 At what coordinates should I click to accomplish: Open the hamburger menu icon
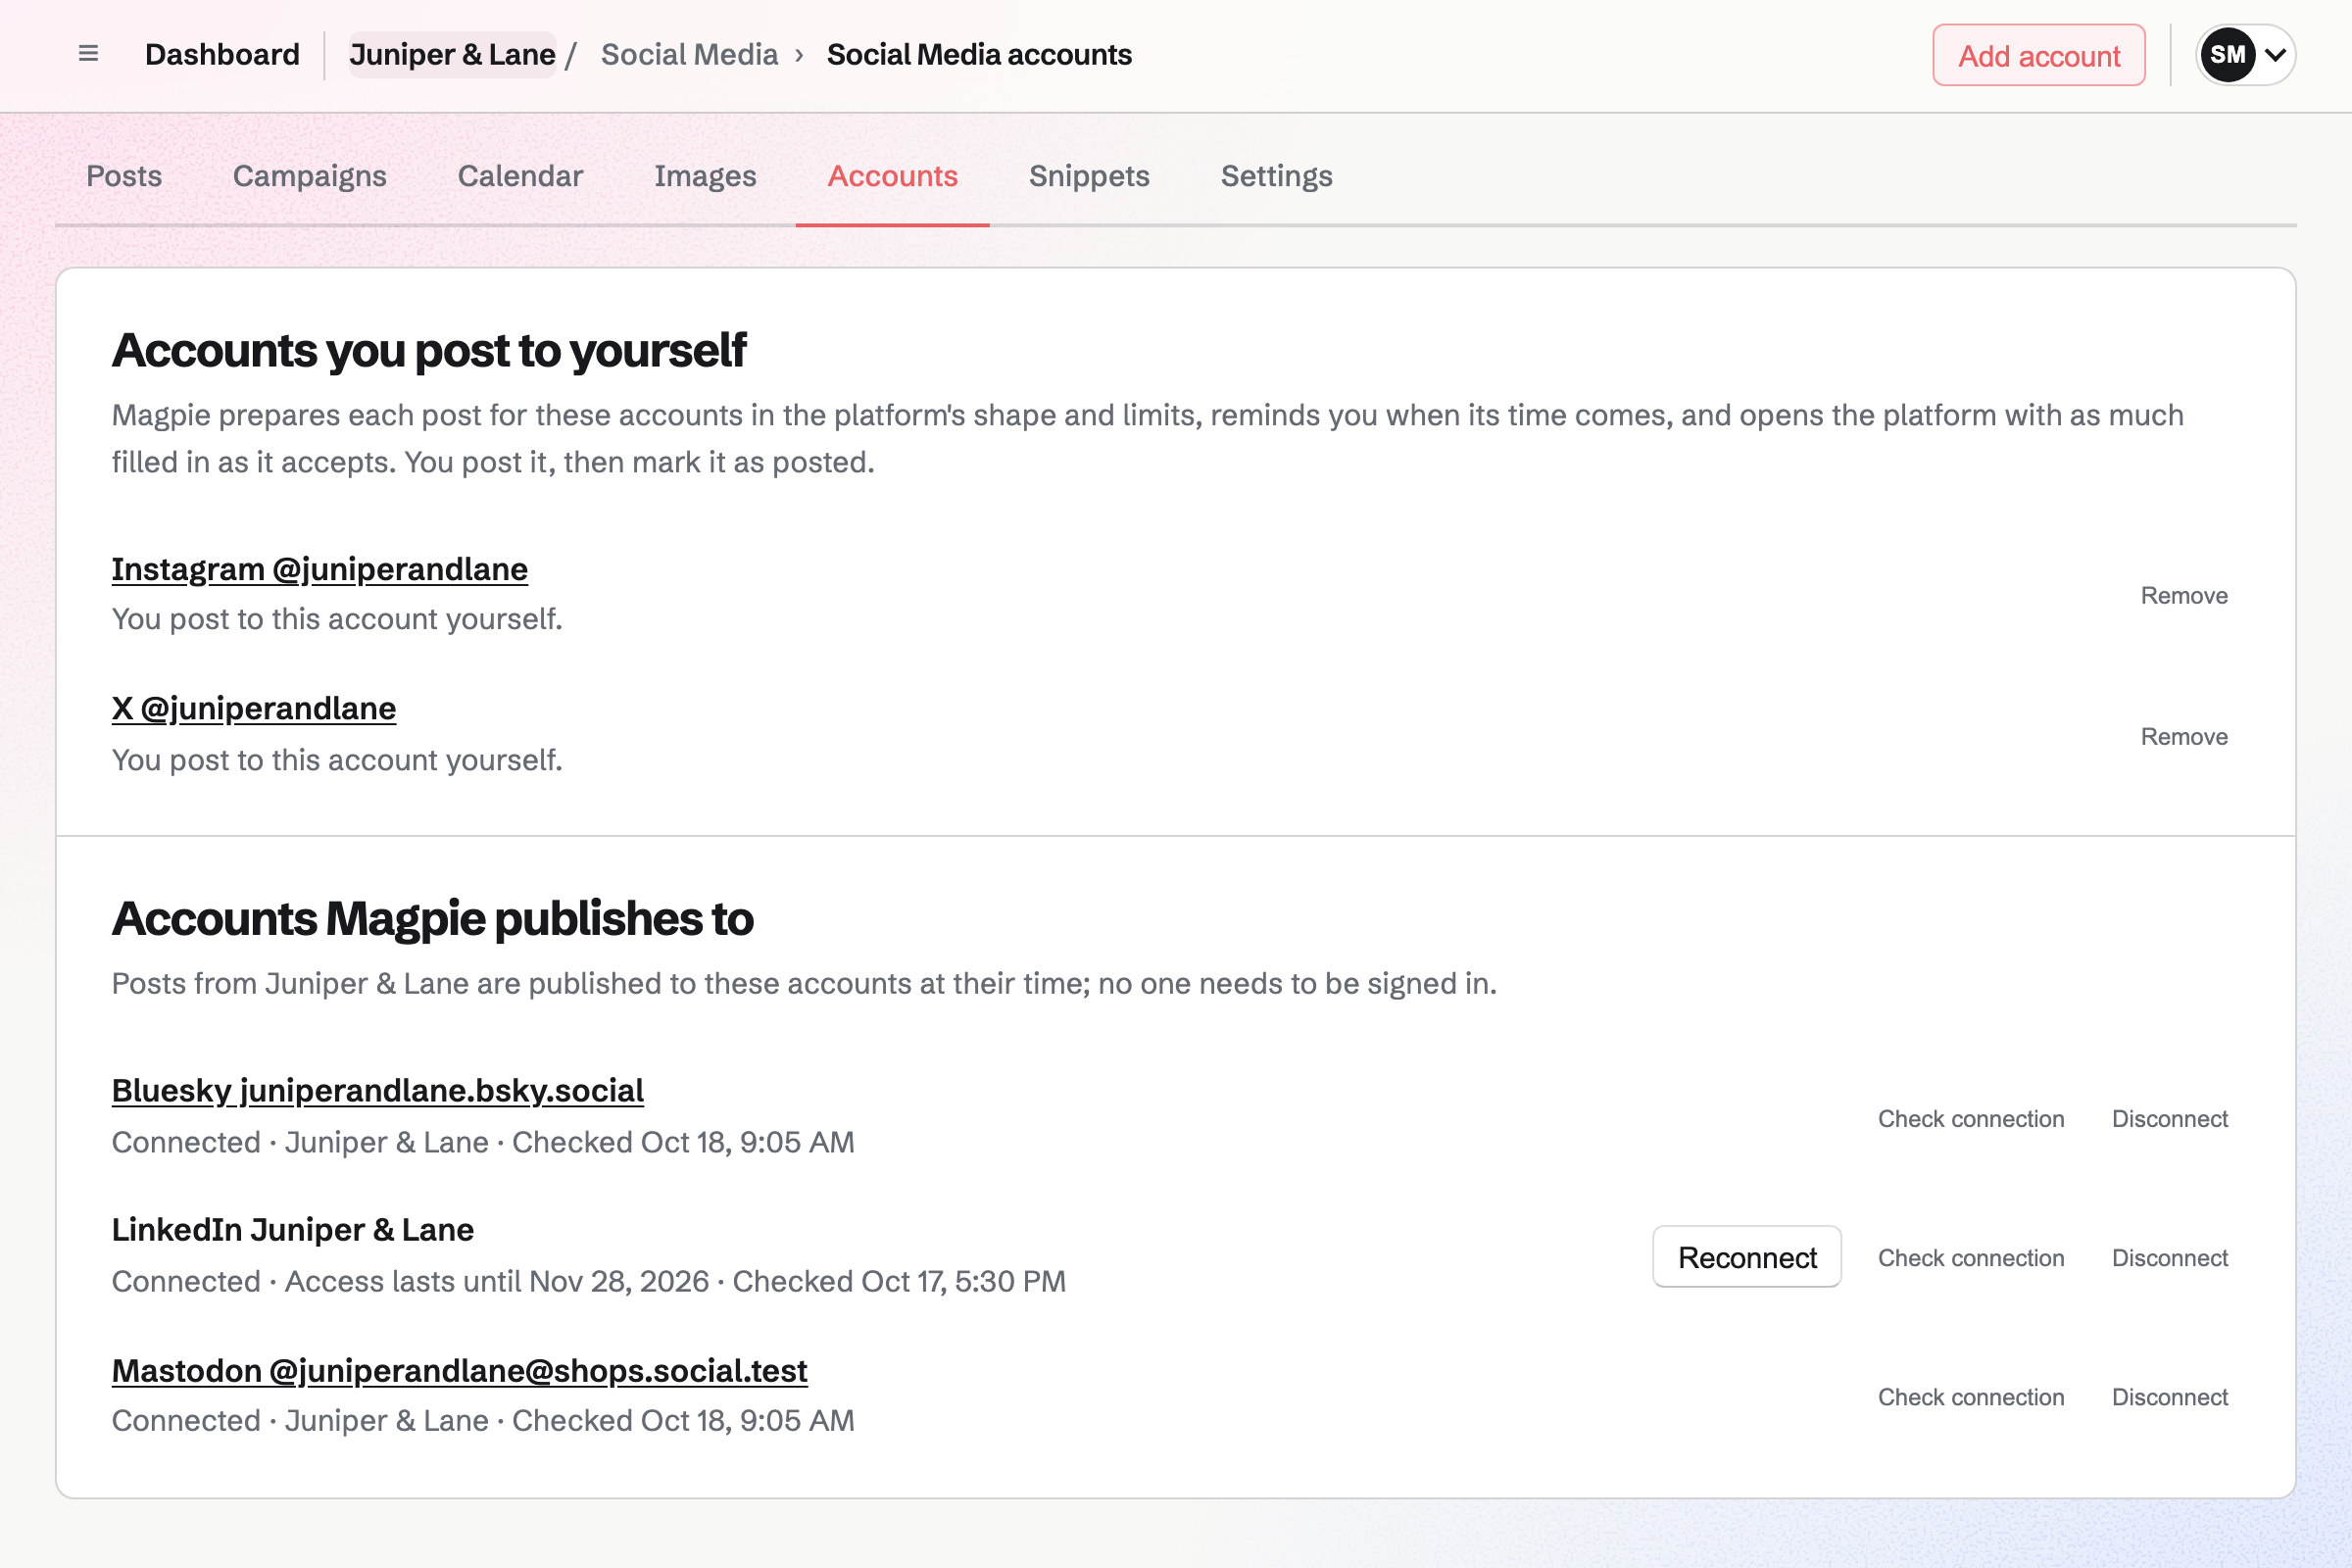88,54
